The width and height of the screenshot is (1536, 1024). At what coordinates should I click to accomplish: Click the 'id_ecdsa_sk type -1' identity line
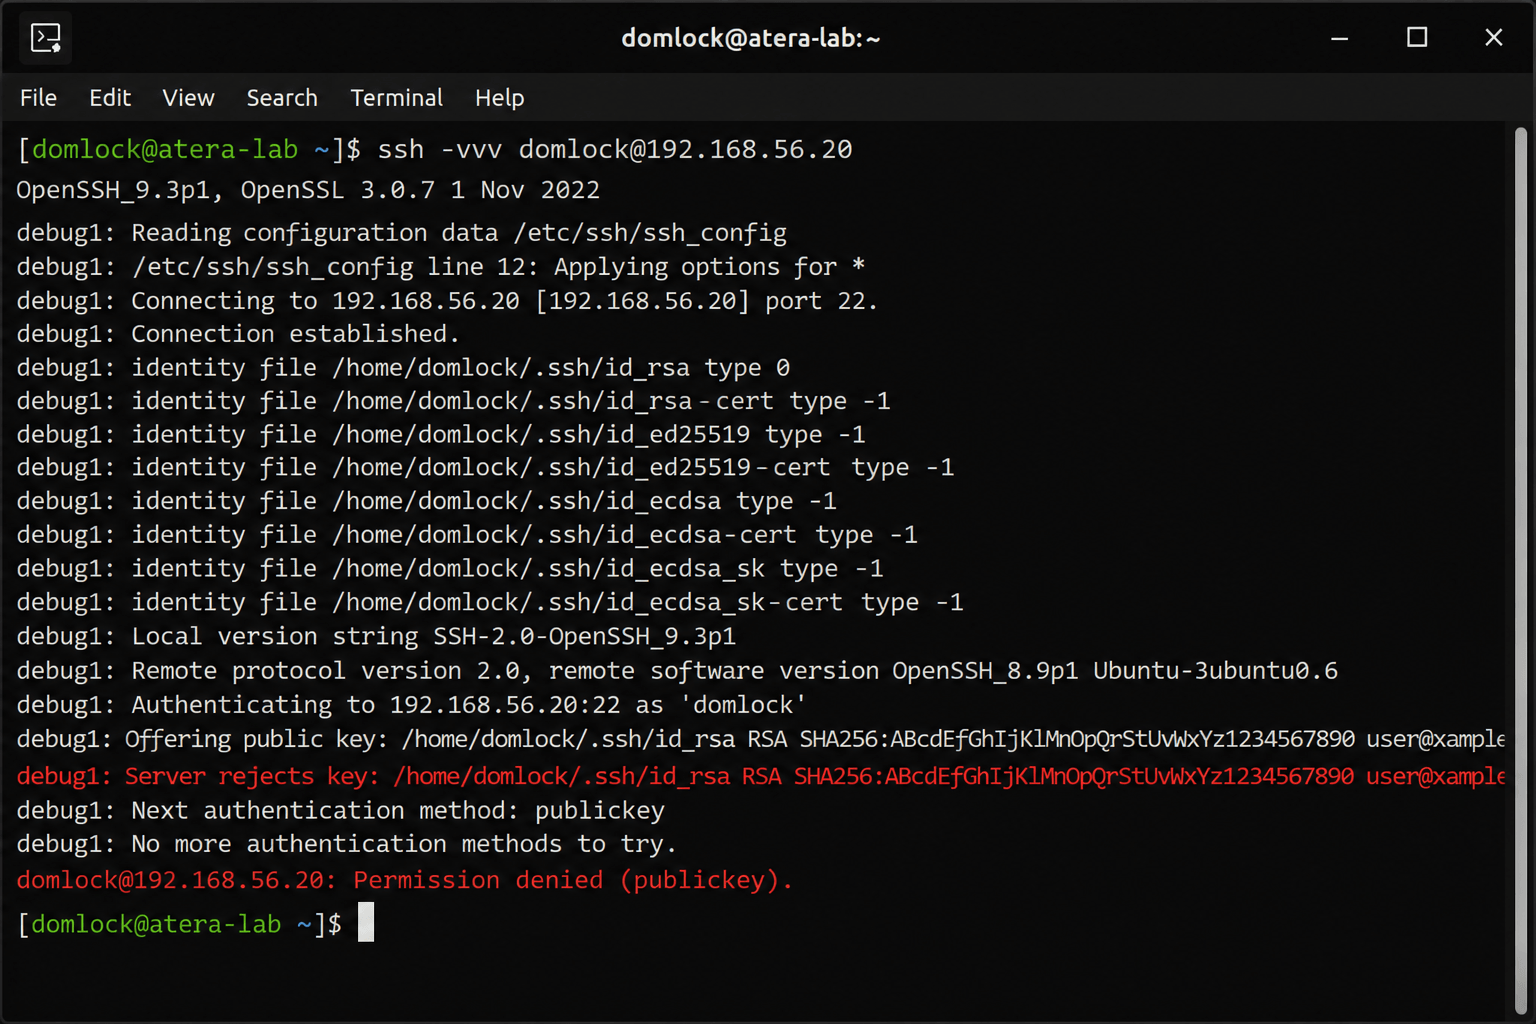coord(450,569)
